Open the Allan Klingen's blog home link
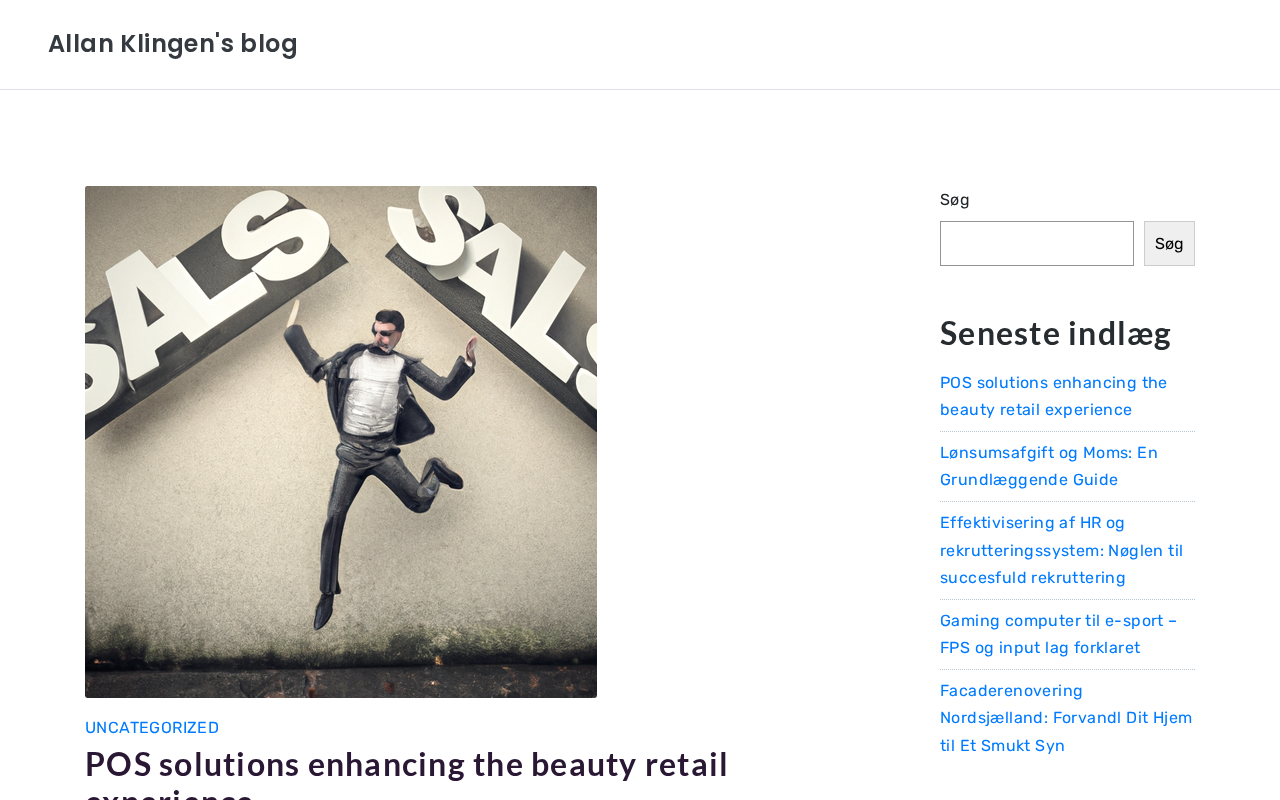The image size is (1280, 800). (x=173, y=44)
